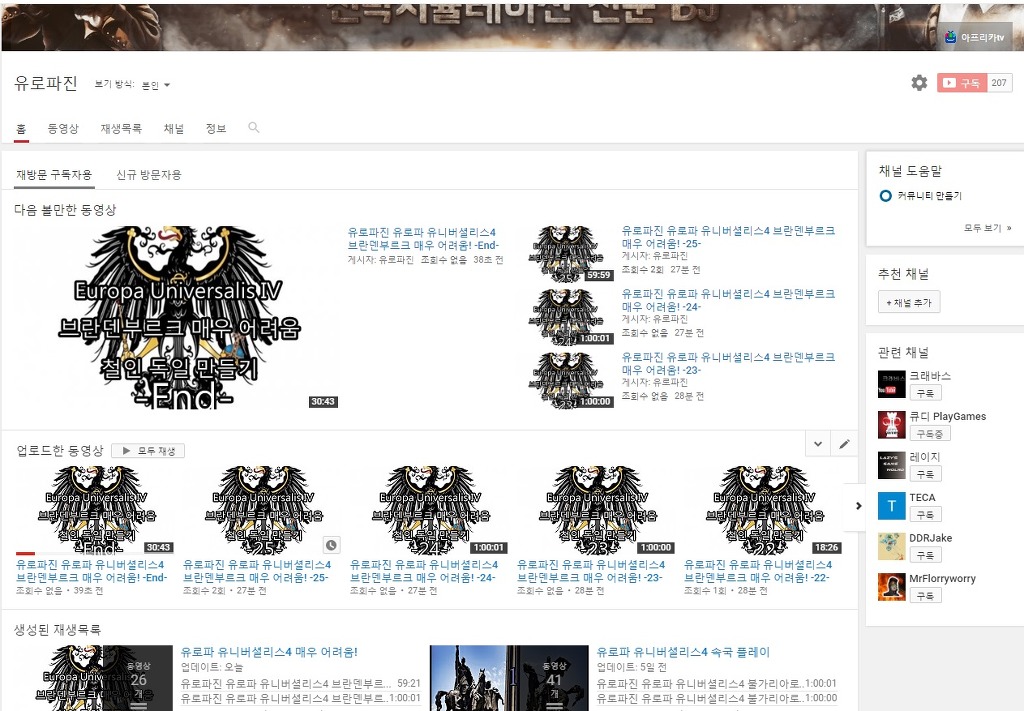This screenshot has width=1024, height=711.
Task: Switch to the 홈 tab
Action: point(21,129)
